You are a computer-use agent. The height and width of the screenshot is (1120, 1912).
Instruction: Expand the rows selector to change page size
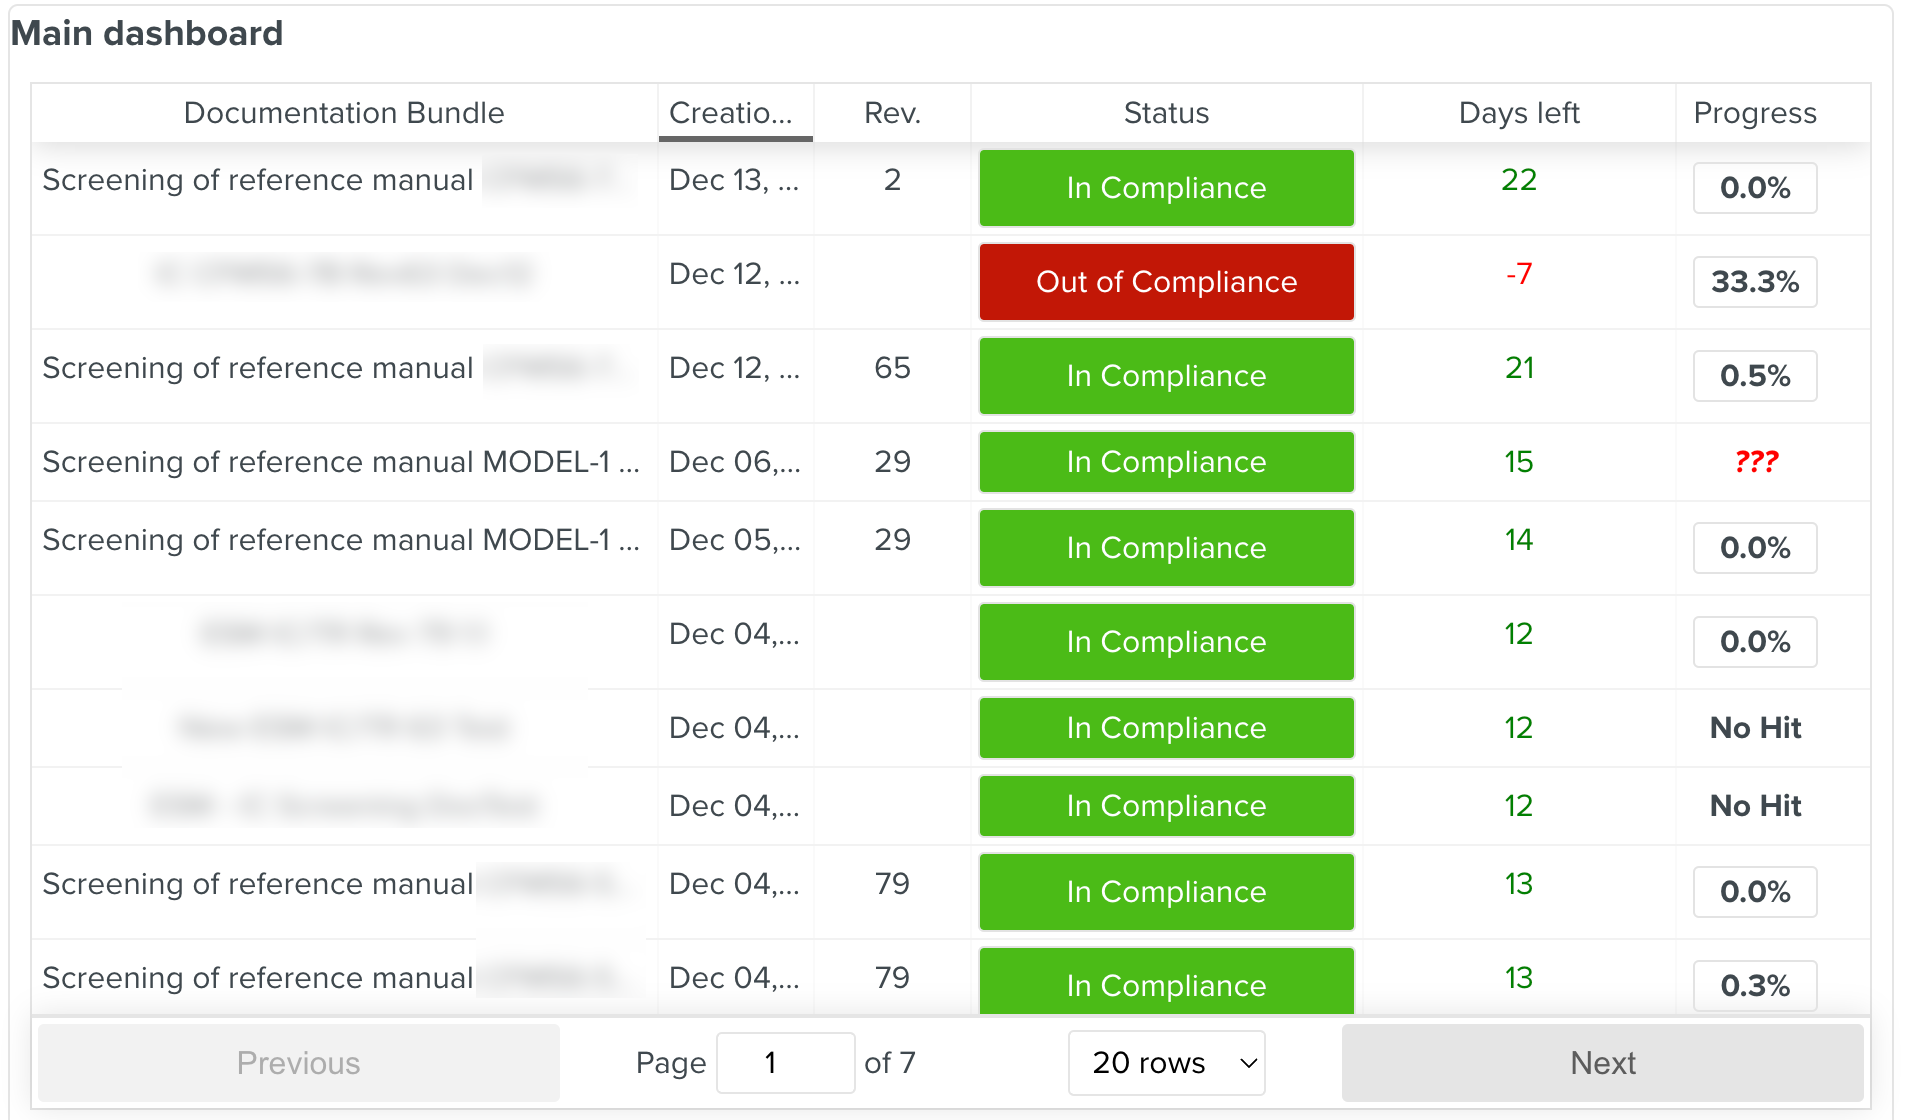pos(1166,1063)
